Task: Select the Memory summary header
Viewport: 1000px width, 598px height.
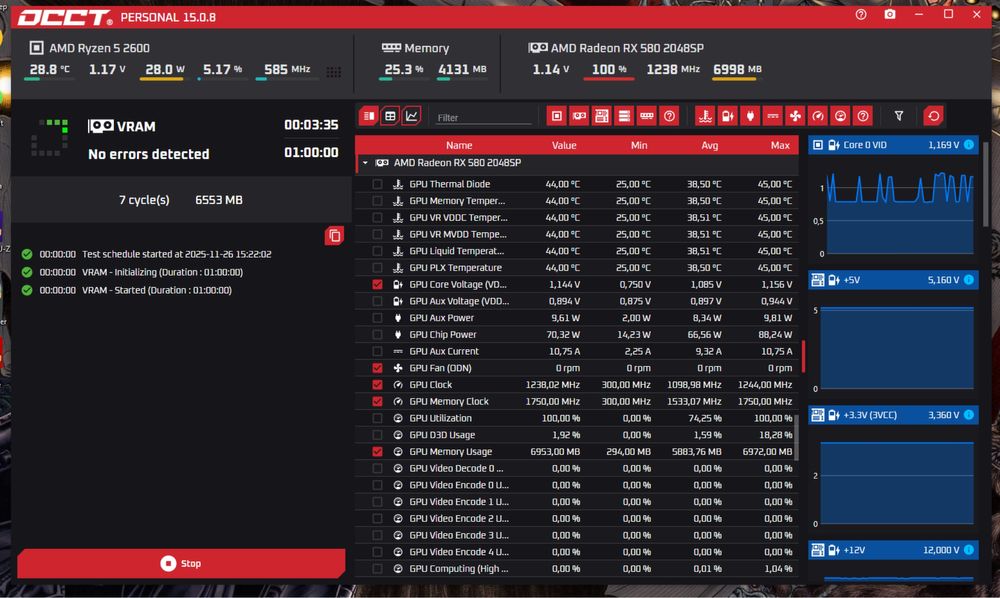Action: (x=415, y=48)
